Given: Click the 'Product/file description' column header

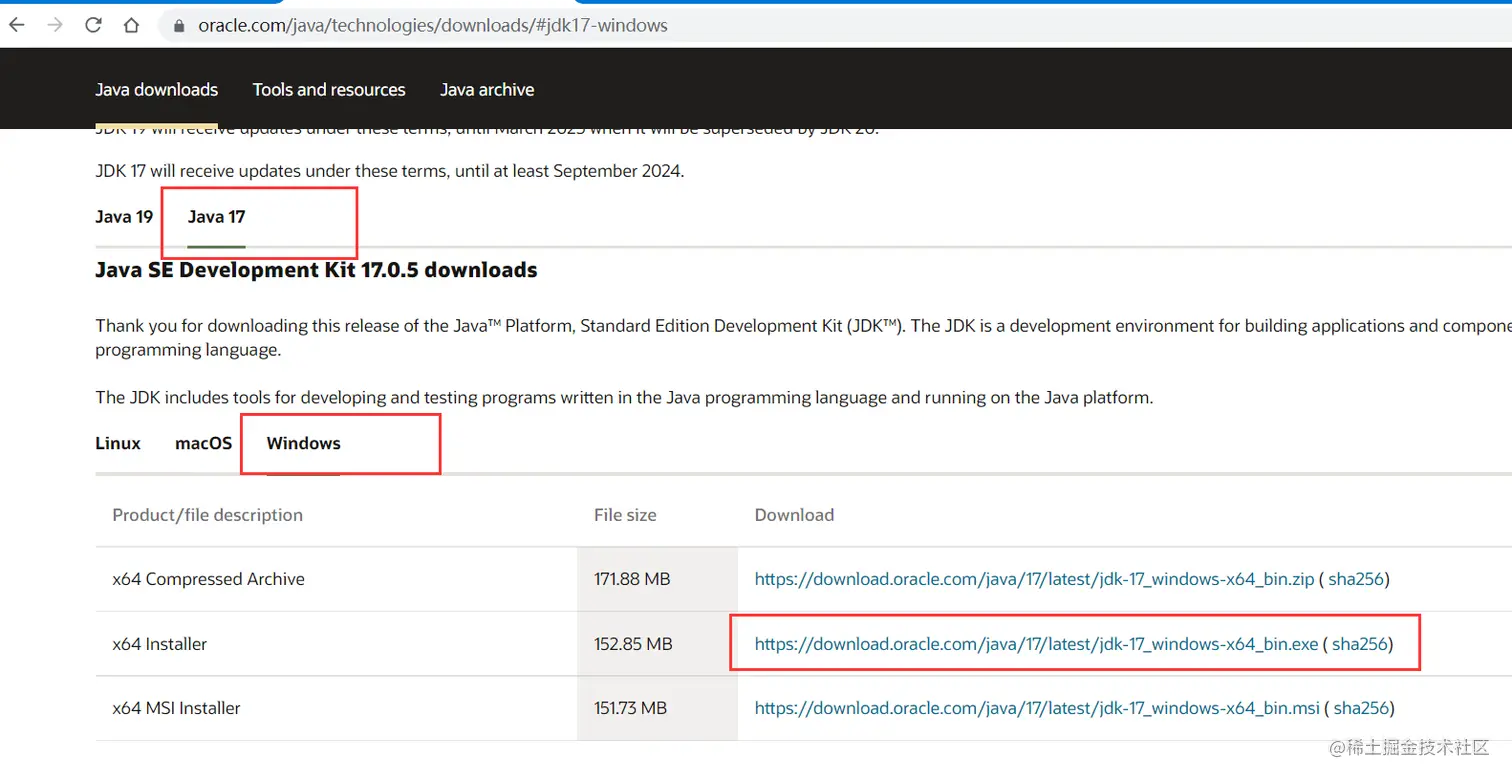Looking at the screenshot, I should pyautogui.click(x=207, y=515).
